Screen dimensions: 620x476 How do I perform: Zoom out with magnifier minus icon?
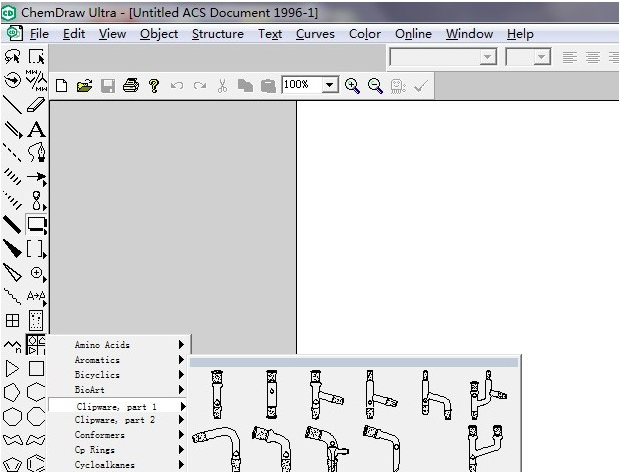(x=375, y=85)
